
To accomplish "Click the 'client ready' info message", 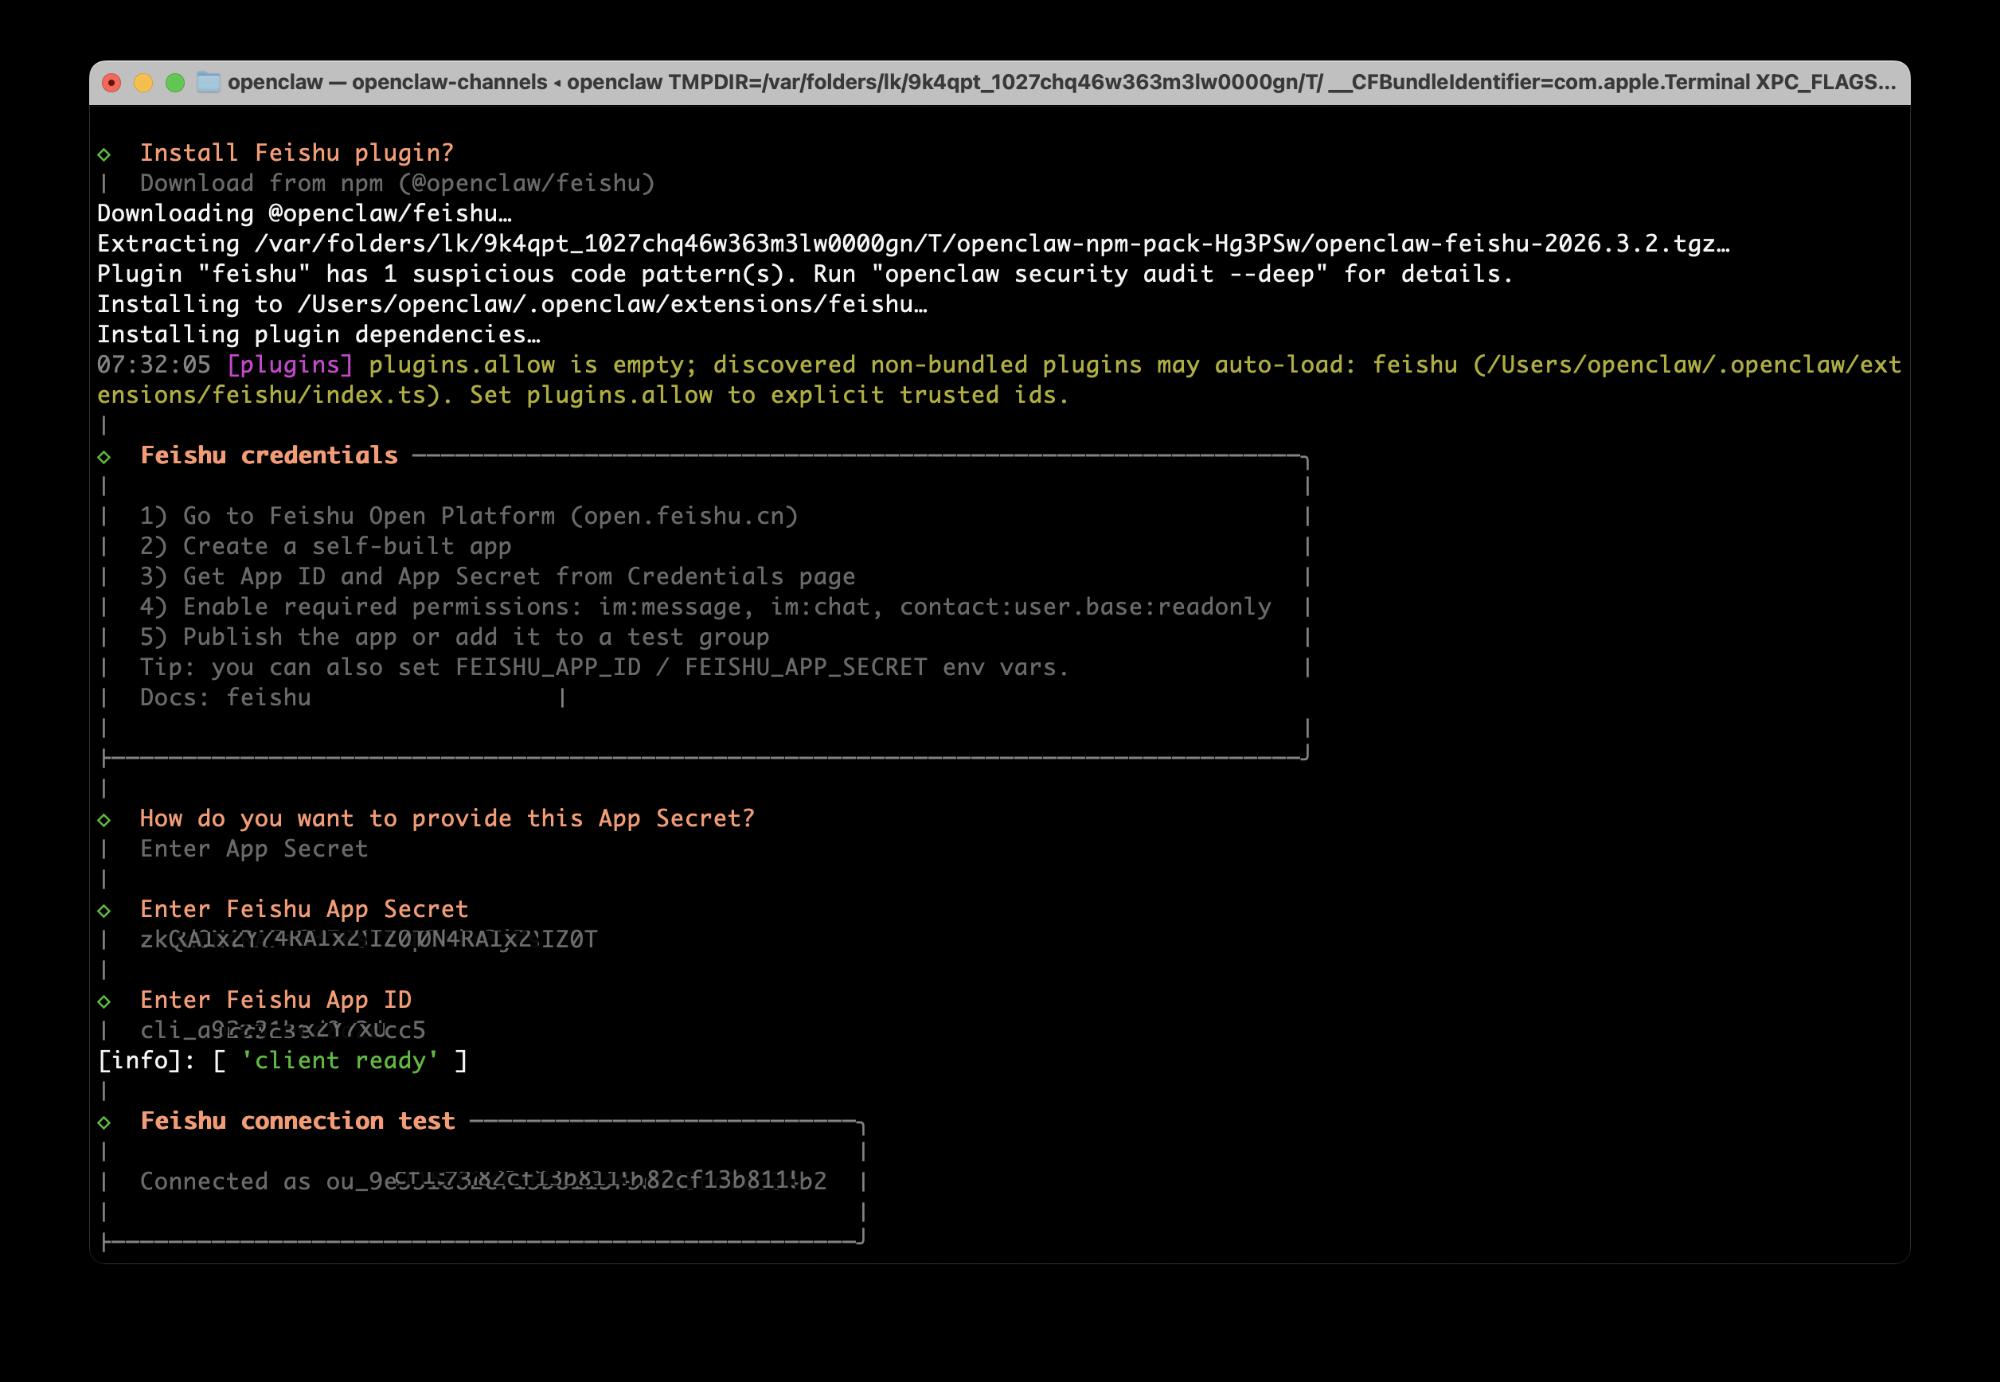I will click(x=340, y=1060).
